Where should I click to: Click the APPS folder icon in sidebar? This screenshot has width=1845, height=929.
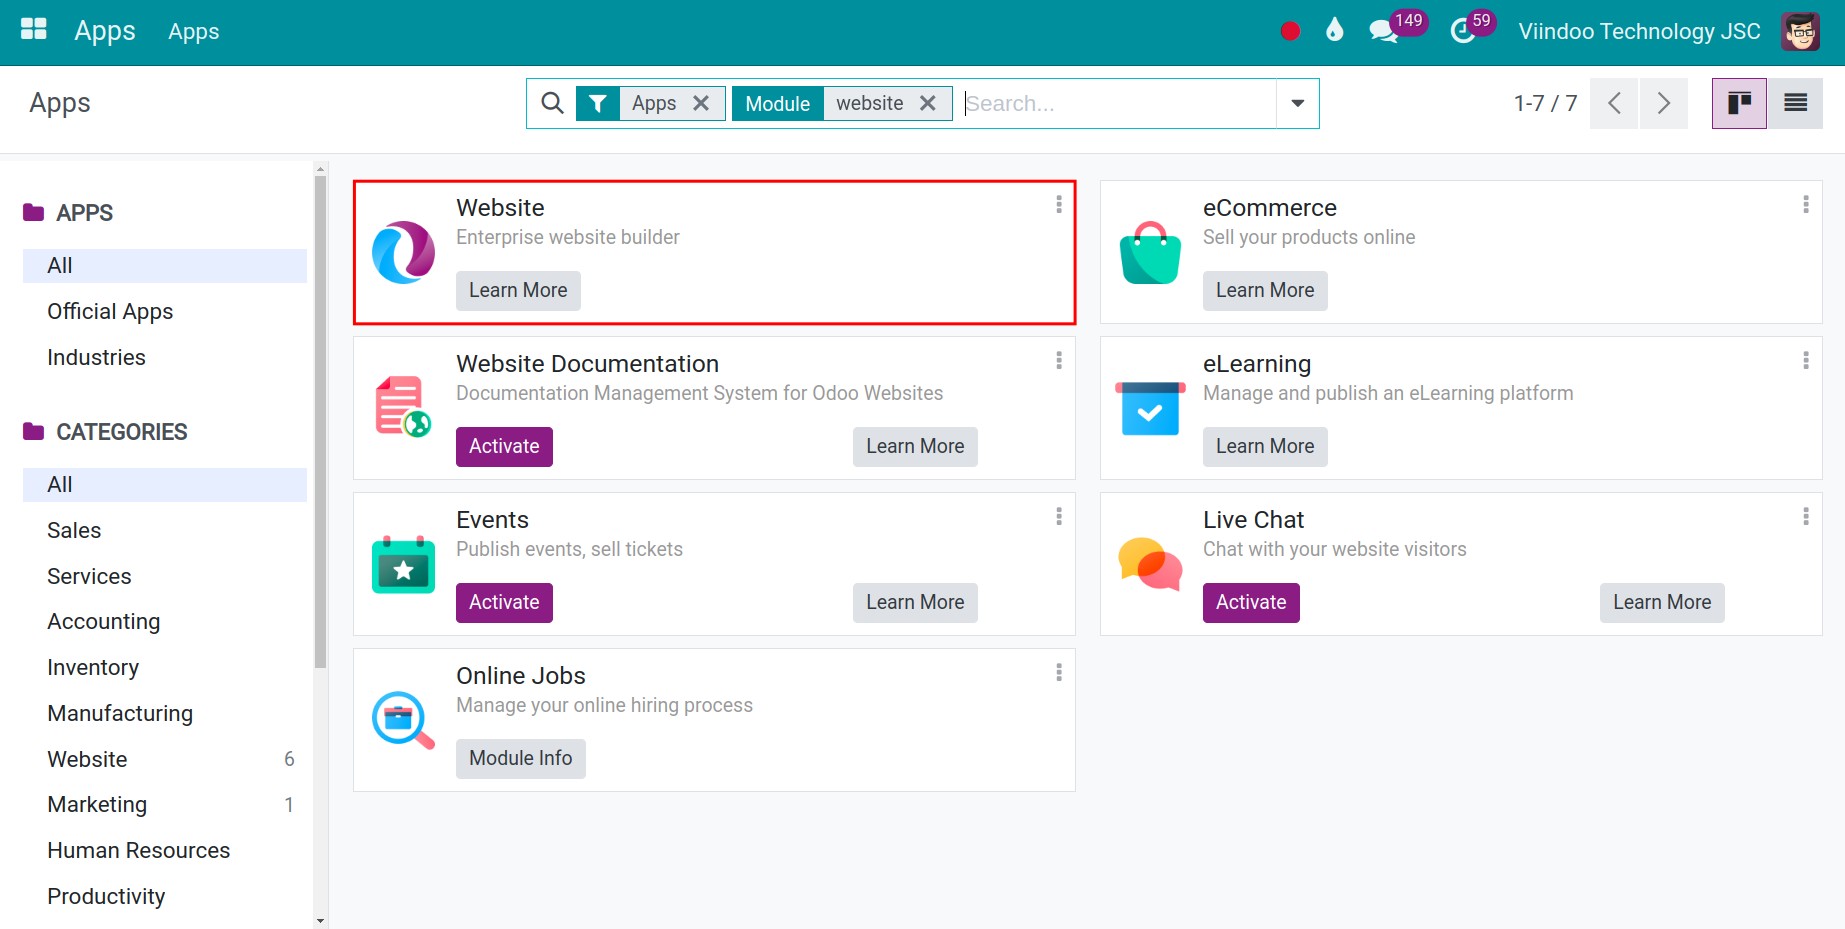point(34,212)
